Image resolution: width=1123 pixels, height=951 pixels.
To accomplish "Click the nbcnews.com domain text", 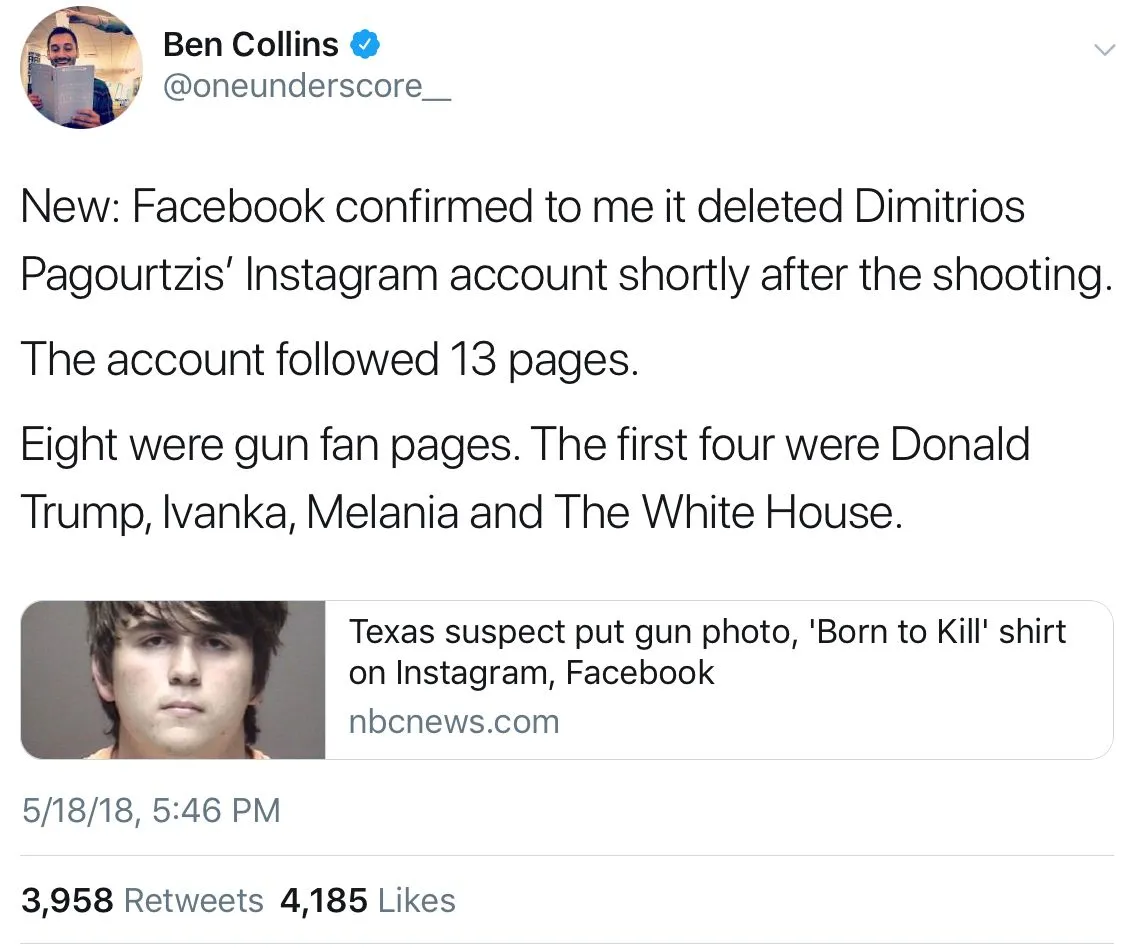I will 453,721.
